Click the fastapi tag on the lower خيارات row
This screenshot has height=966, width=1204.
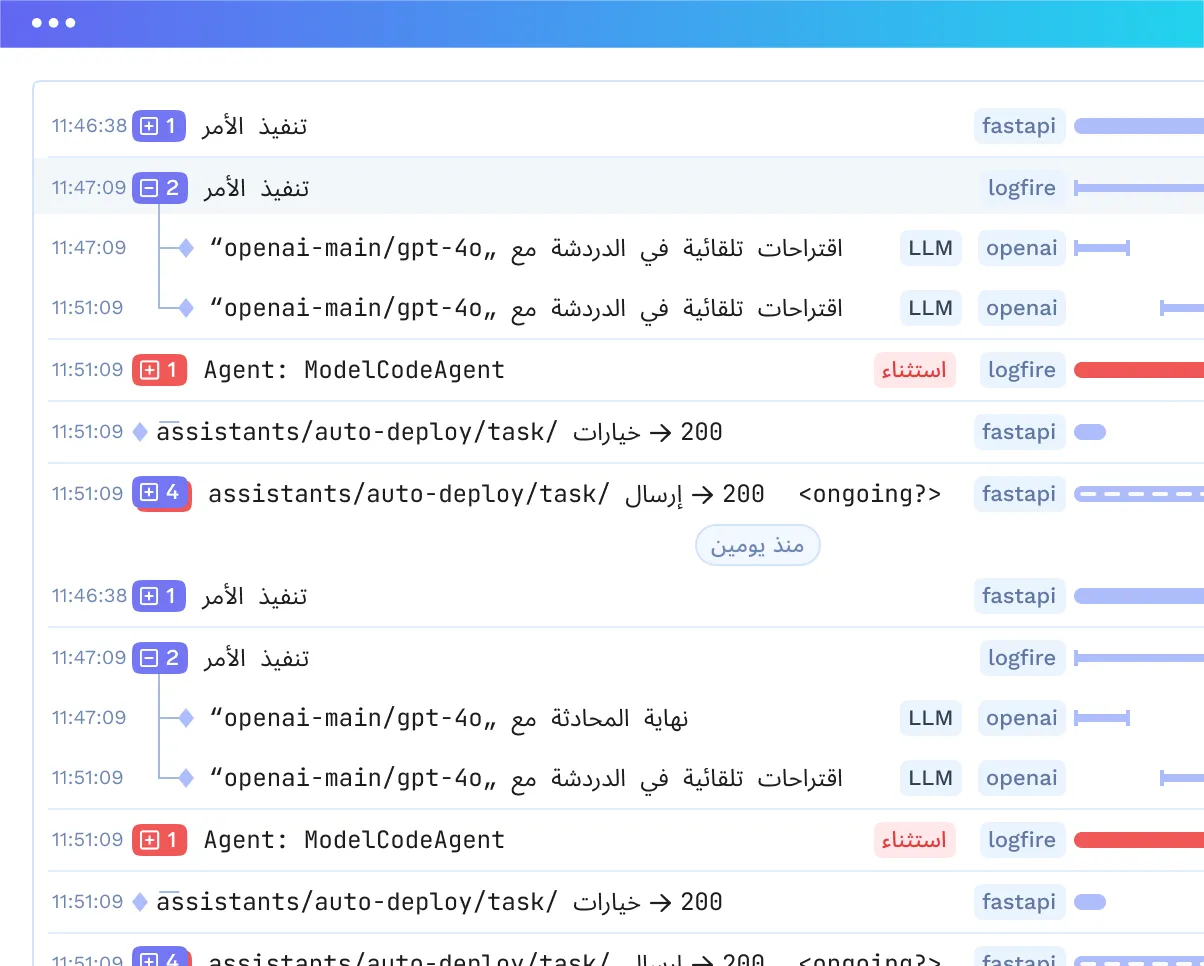point(1019,902)
